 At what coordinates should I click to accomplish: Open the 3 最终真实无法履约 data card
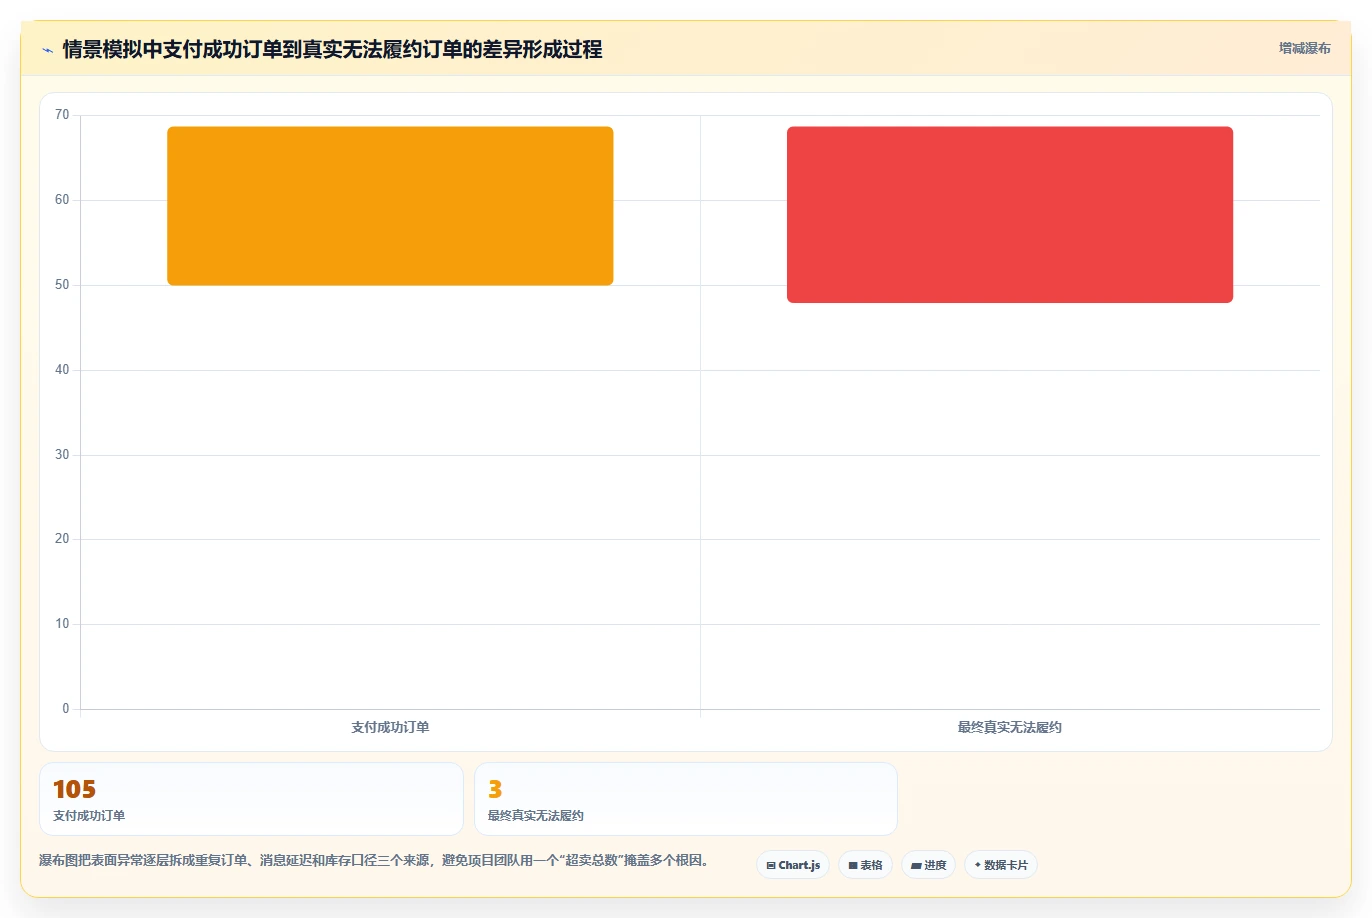[686, 799]
